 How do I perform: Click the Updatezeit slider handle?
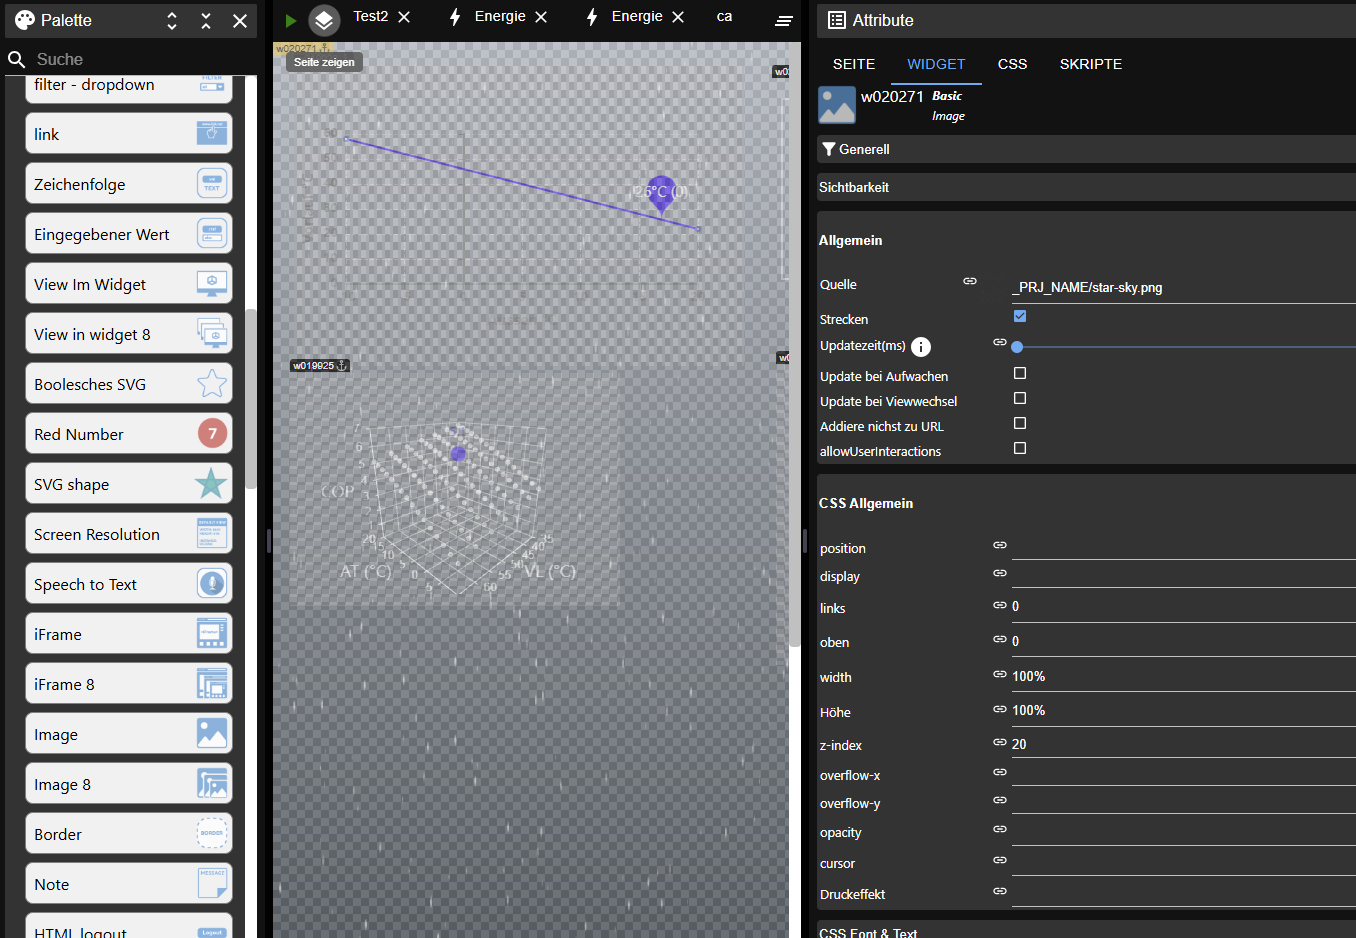[1017, 347]
